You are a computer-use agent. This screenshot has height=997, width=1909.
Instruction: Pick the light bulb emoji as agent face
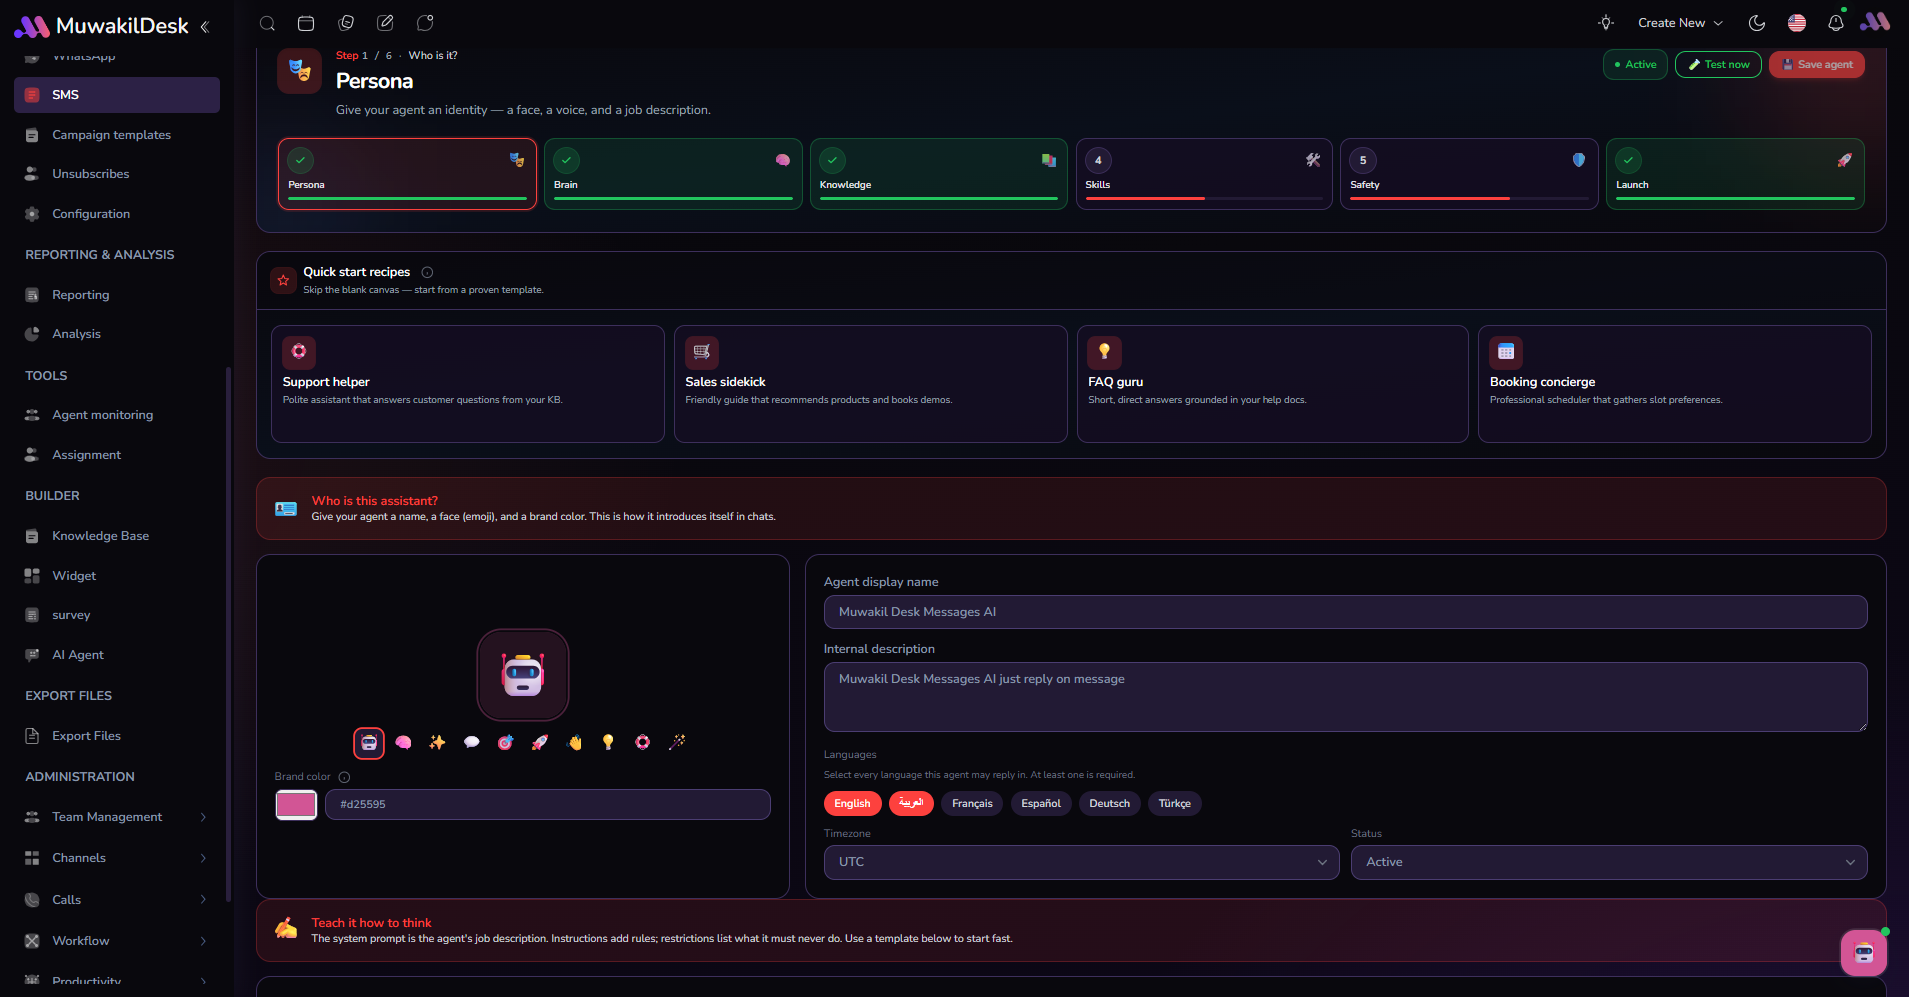point(608,742)
